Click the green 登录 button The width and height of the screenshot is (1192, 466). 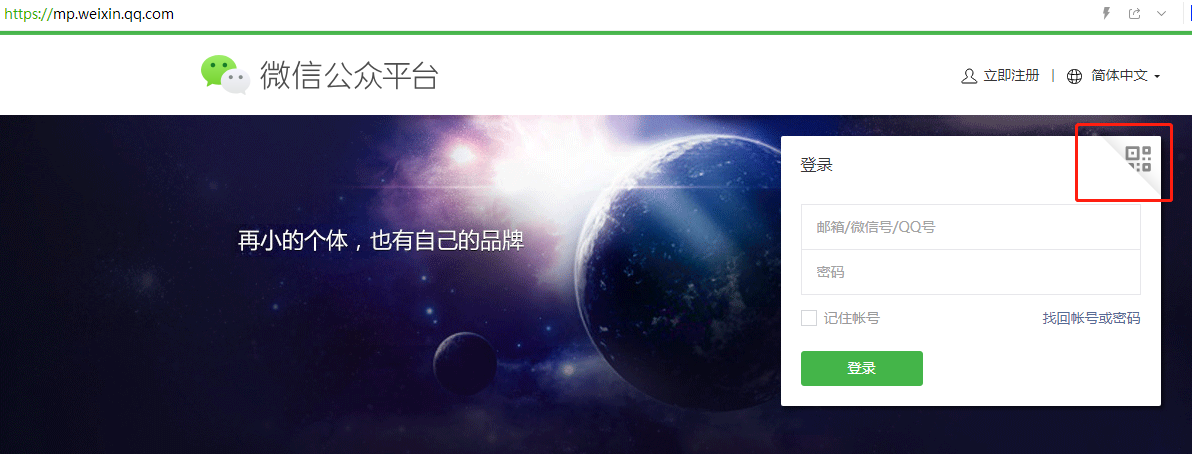[862, 368]
